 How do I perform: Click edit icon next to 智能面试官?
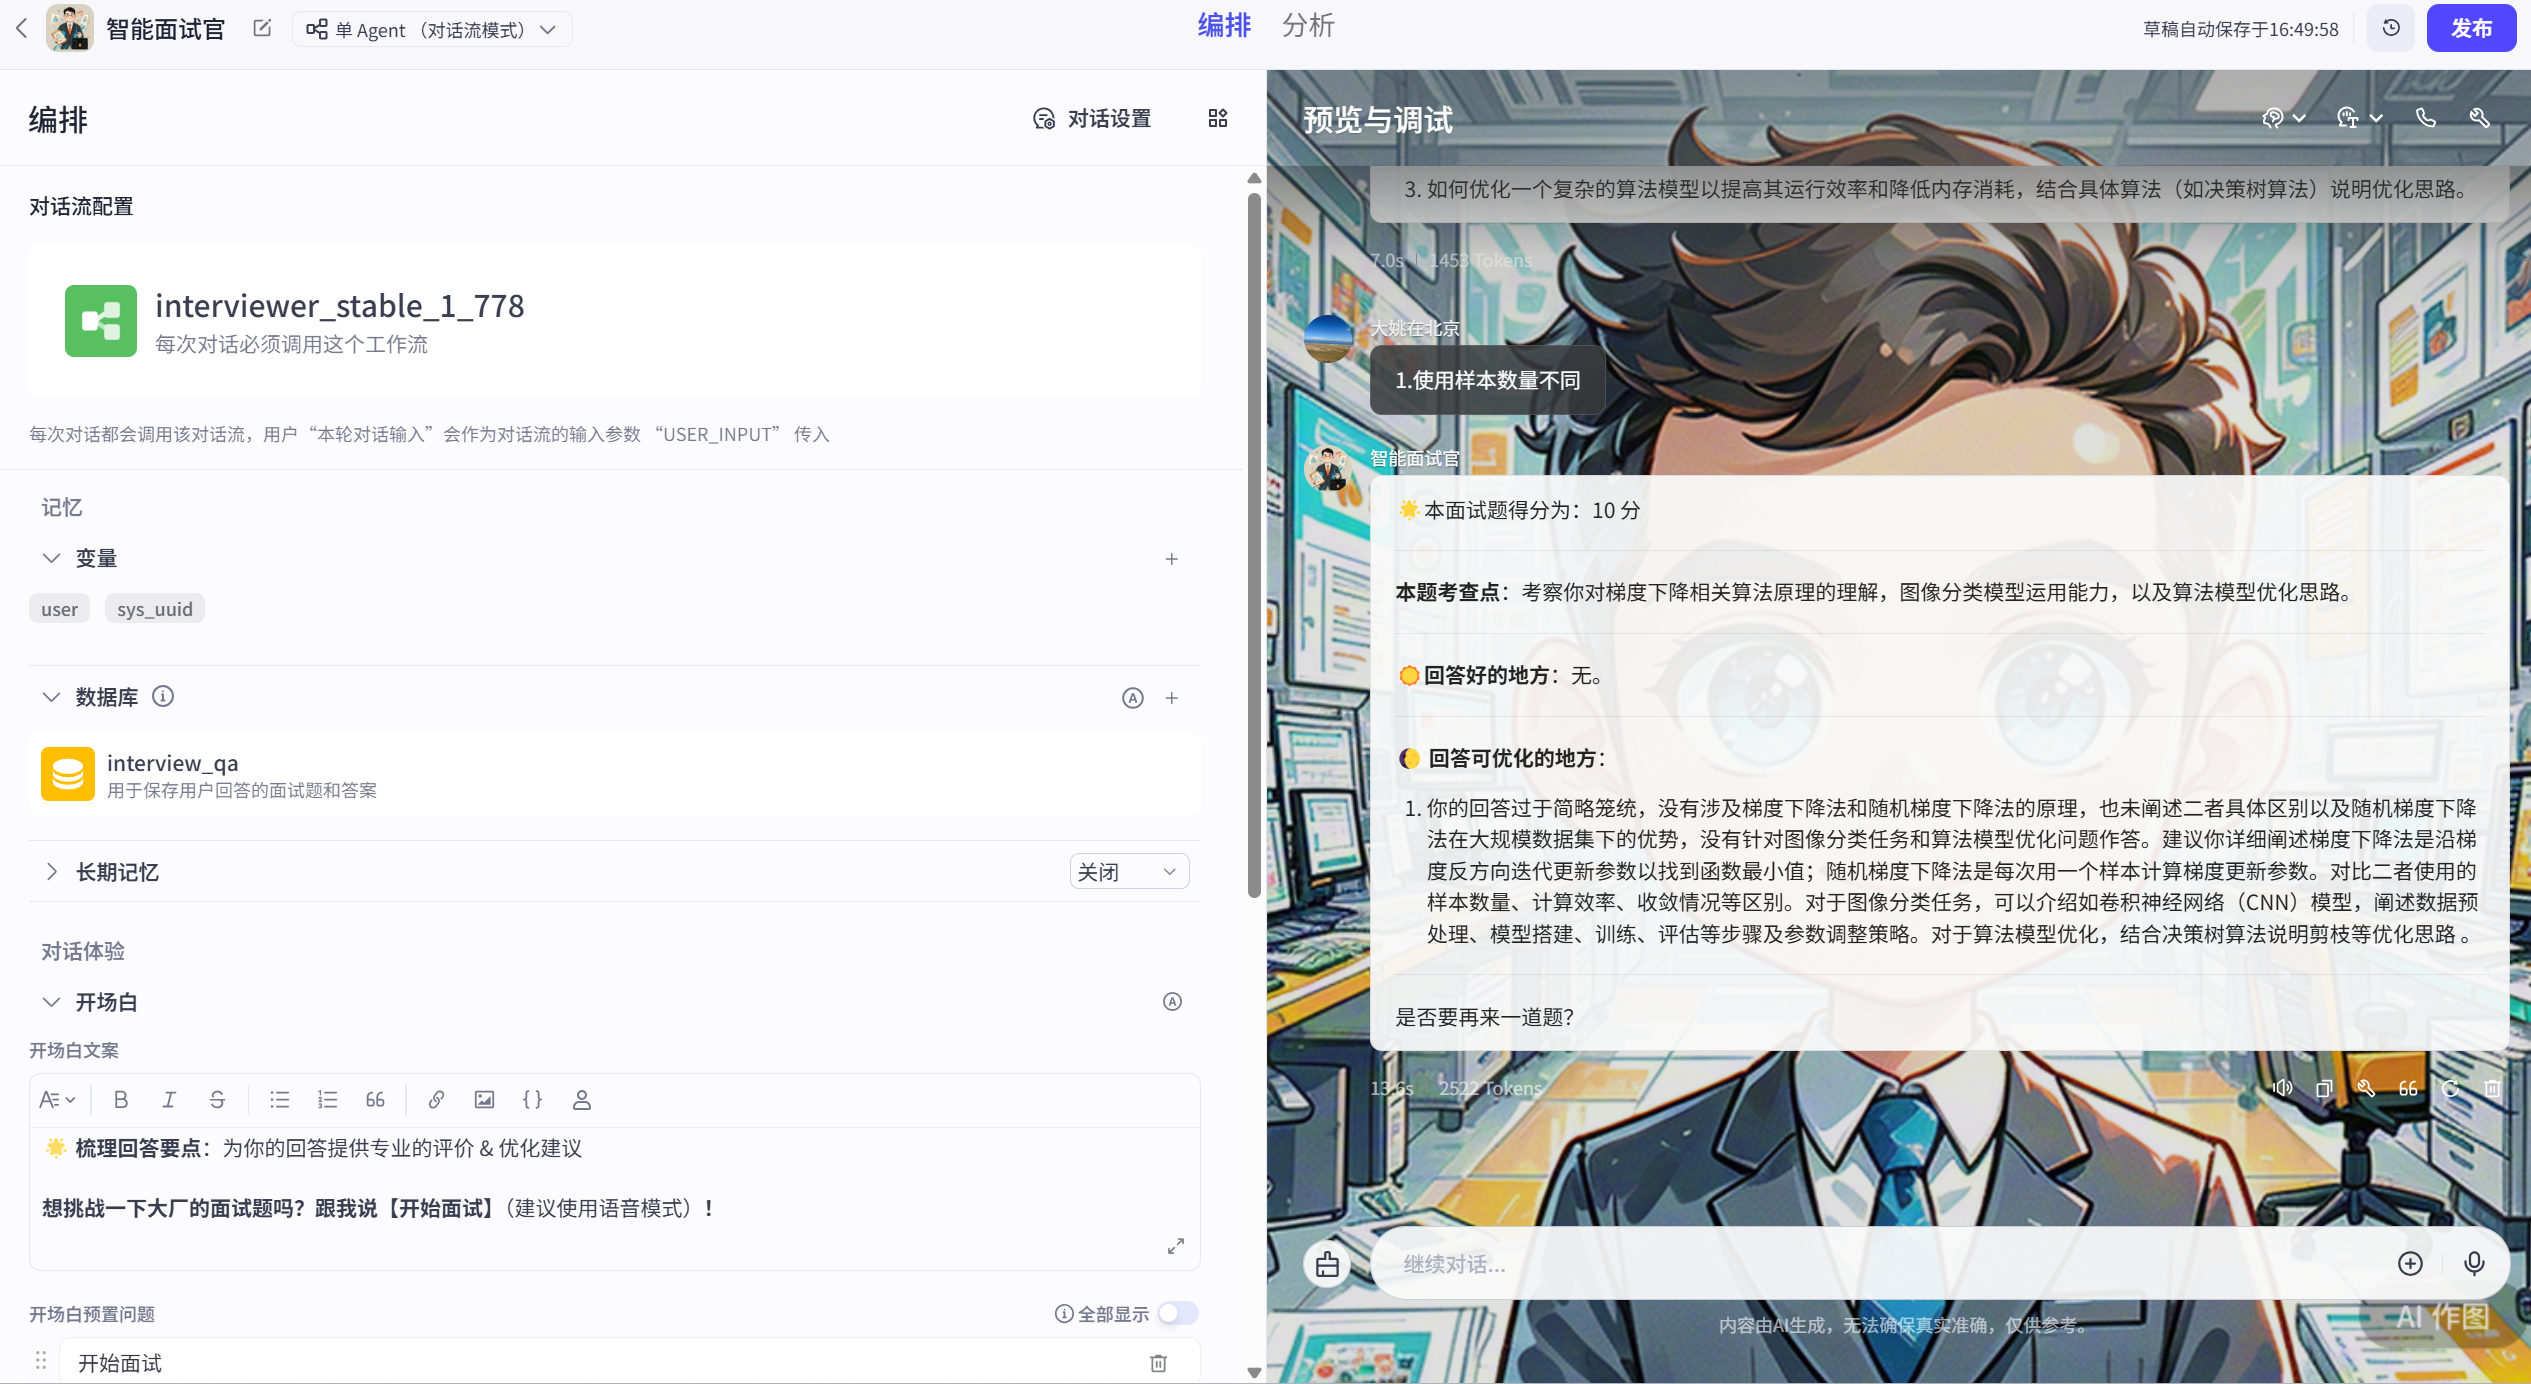pos(262,28)
